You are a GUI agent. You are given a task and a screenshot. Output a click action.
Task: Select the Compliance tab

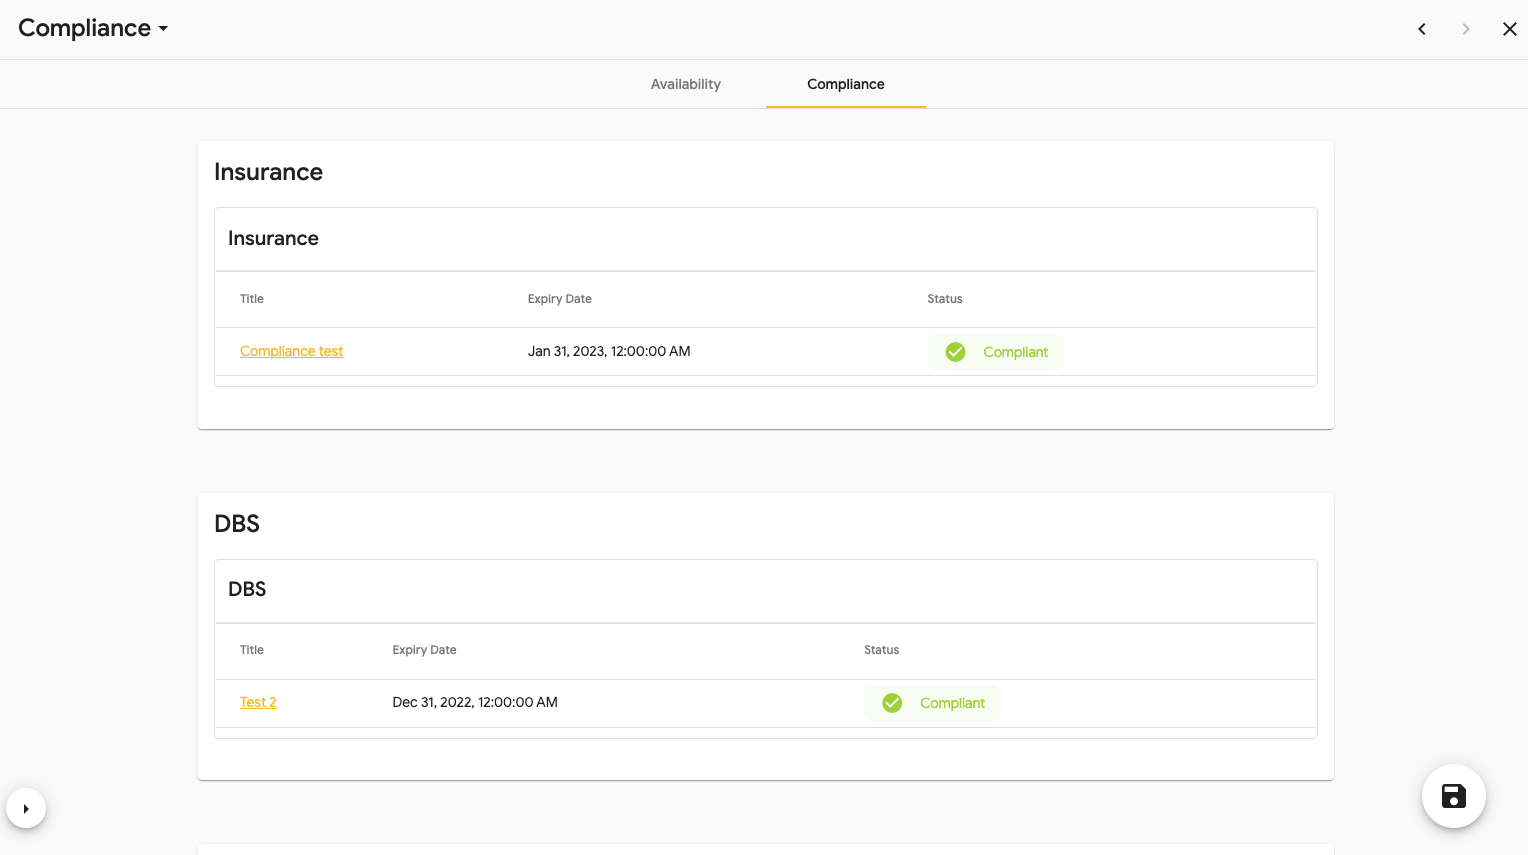(846, 84)
